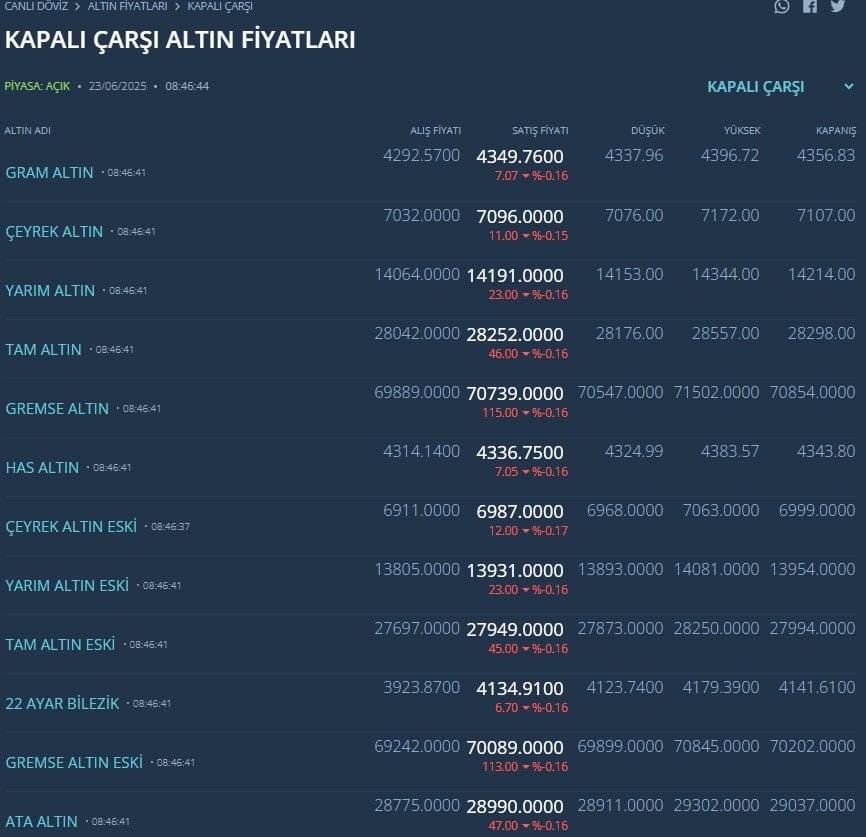The width and height of the screenshot is (866, 837).
Task: Select has altın sell price 4336.7500
Action: (520, 453)
